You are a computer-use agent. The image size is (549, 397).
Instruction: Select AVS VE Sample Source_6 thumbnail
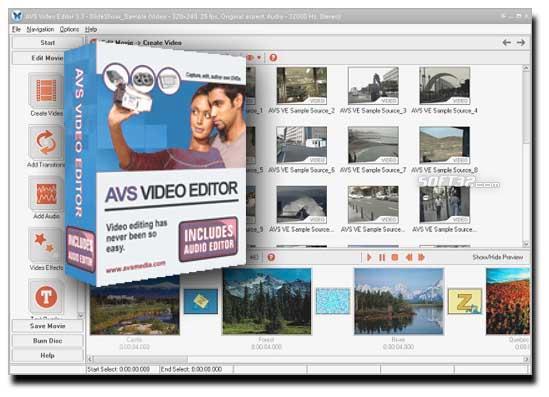pyautogui.click(x=301, y=145)
